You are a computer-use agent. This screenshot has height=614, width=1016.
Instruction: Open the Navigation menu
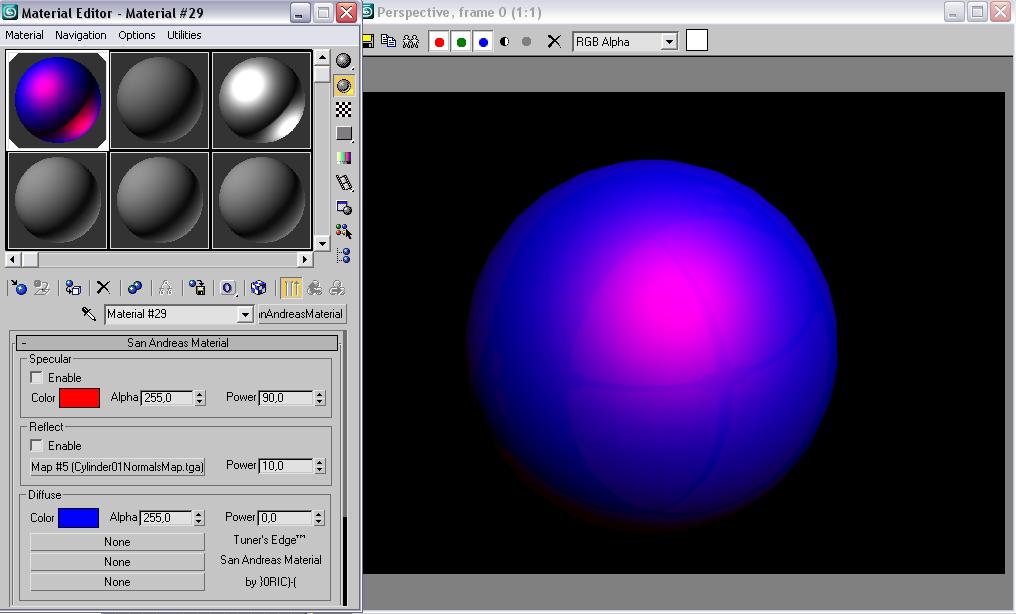click(80, 35)
